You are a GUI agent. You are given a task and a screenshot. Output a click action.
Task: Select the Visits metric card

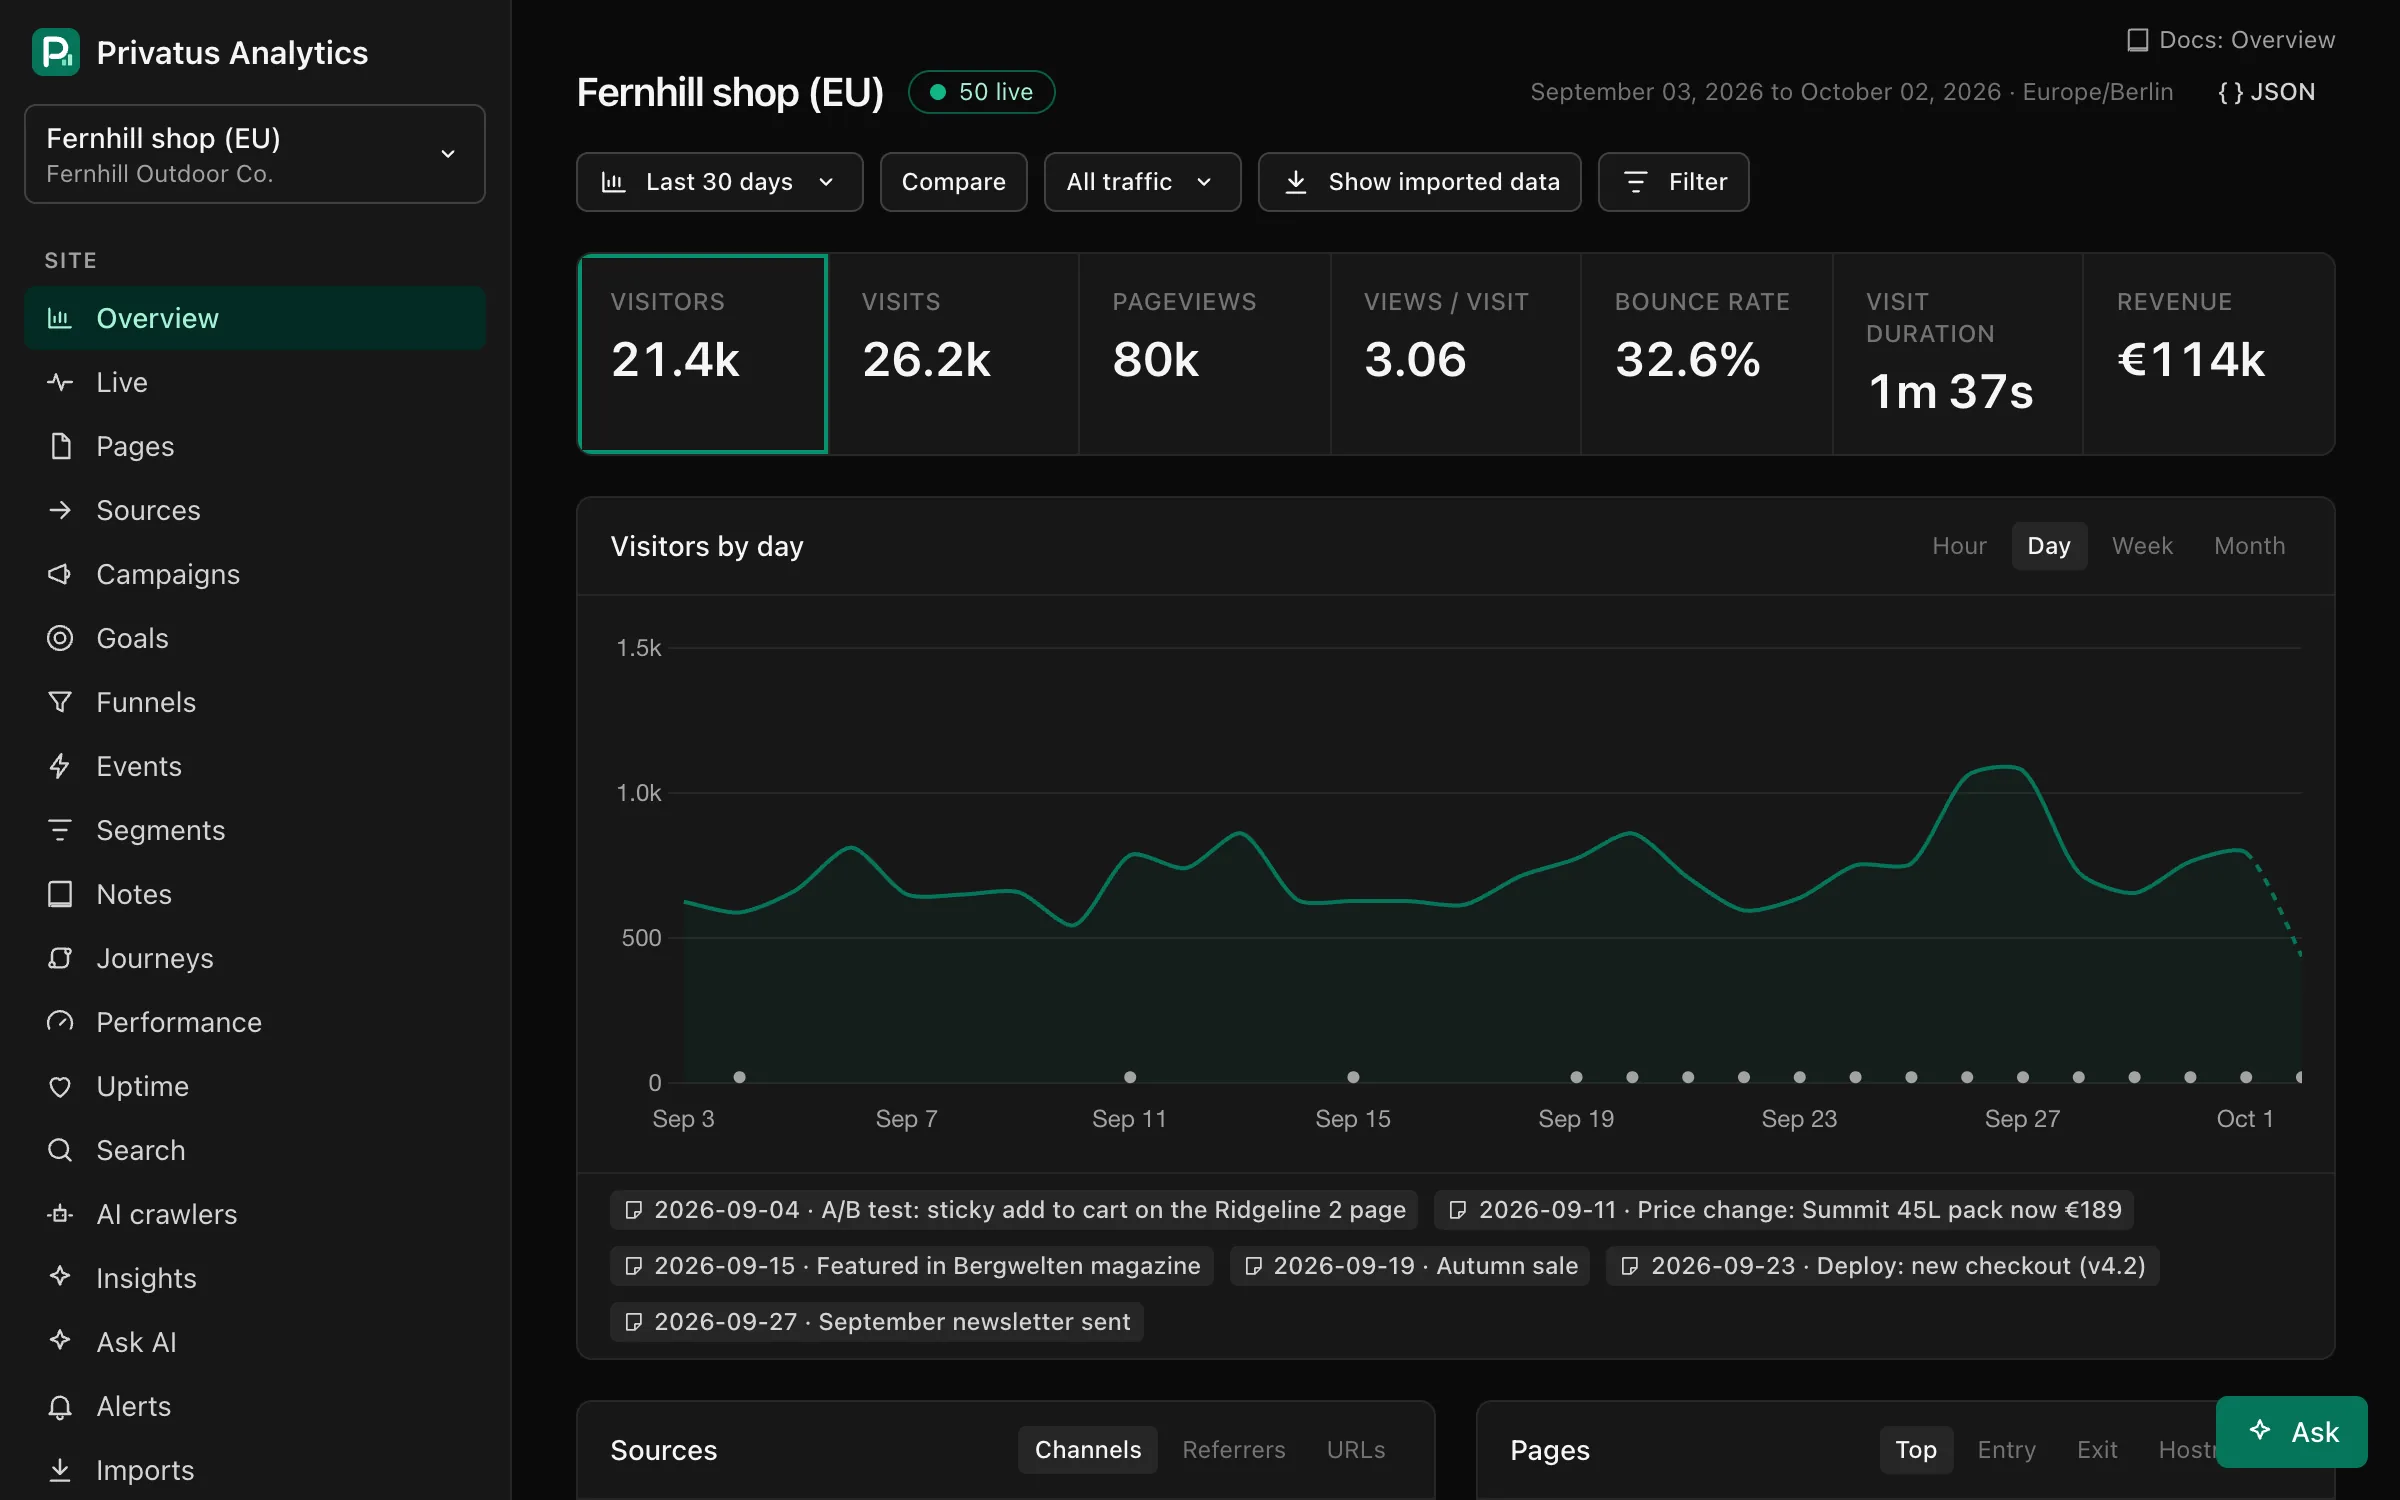click(954, 354)
